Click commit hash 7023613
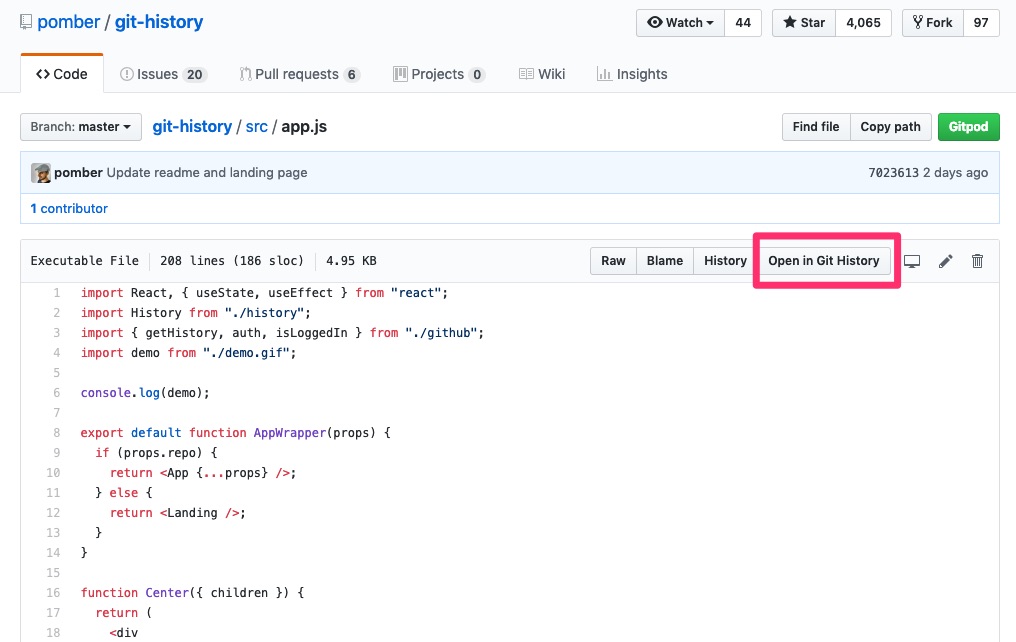This screenshot has width=1016, height=642. click(893, 173)
